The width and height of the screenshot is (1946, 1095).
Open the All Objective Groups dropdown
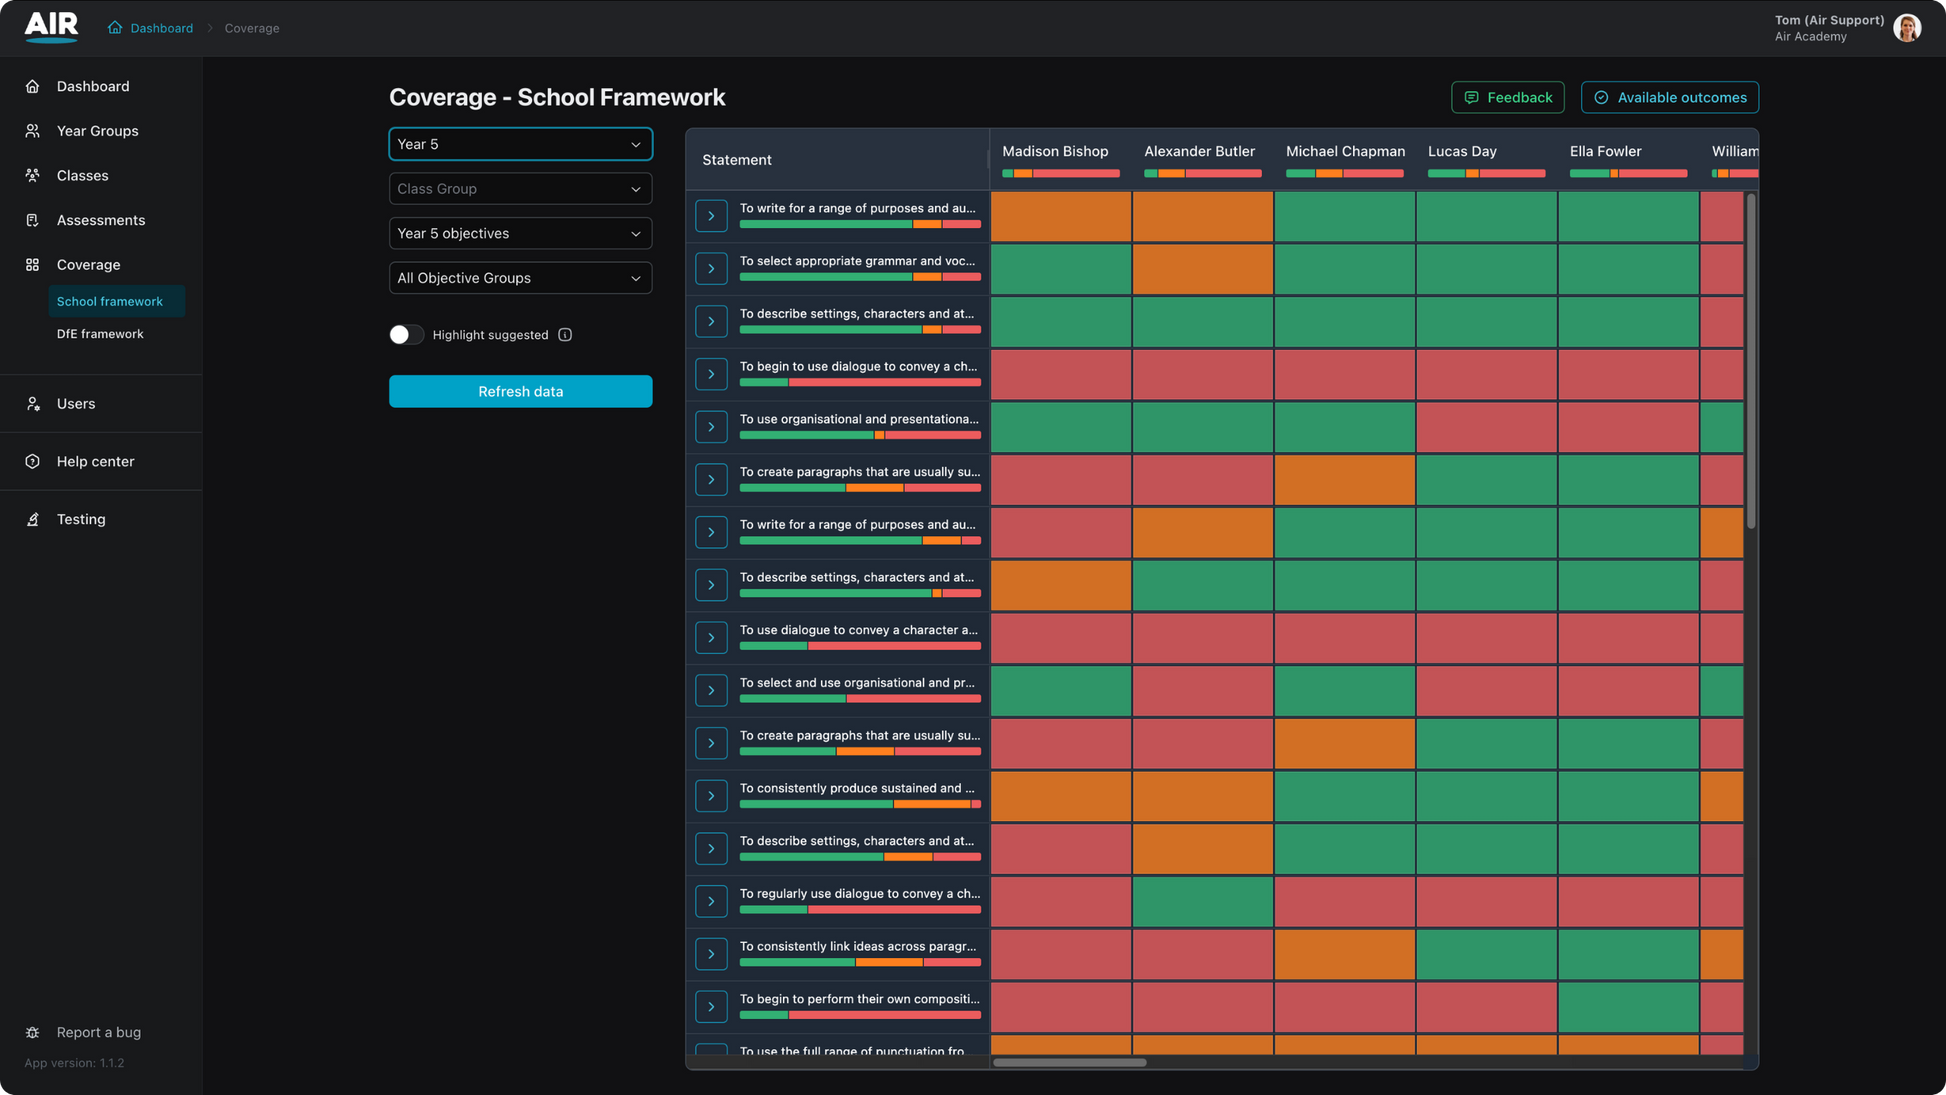(520, 278)
